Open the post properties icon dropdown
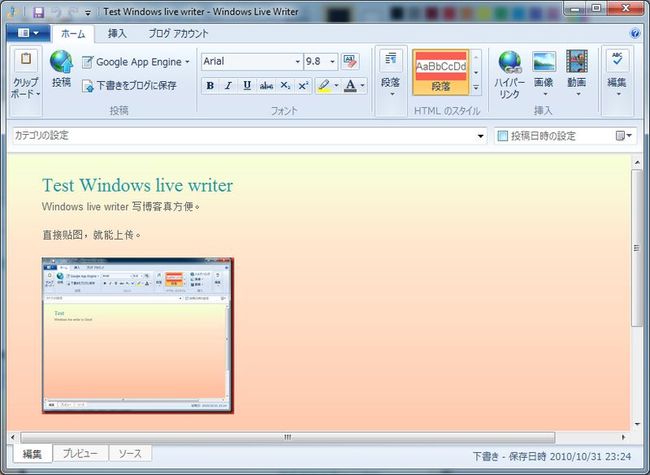 pyautogui.click(x=624, y=136)
